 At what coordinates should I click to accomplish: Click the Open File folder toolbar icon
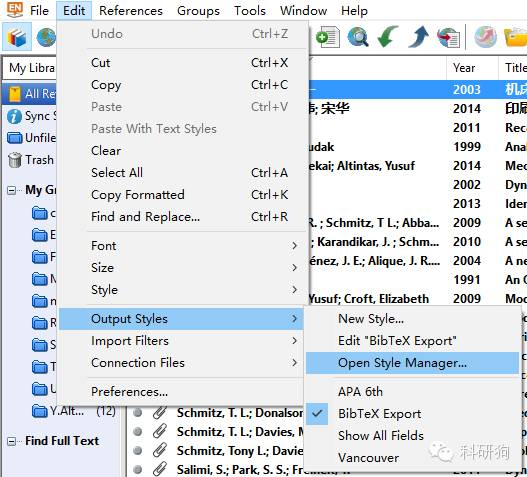516,38
